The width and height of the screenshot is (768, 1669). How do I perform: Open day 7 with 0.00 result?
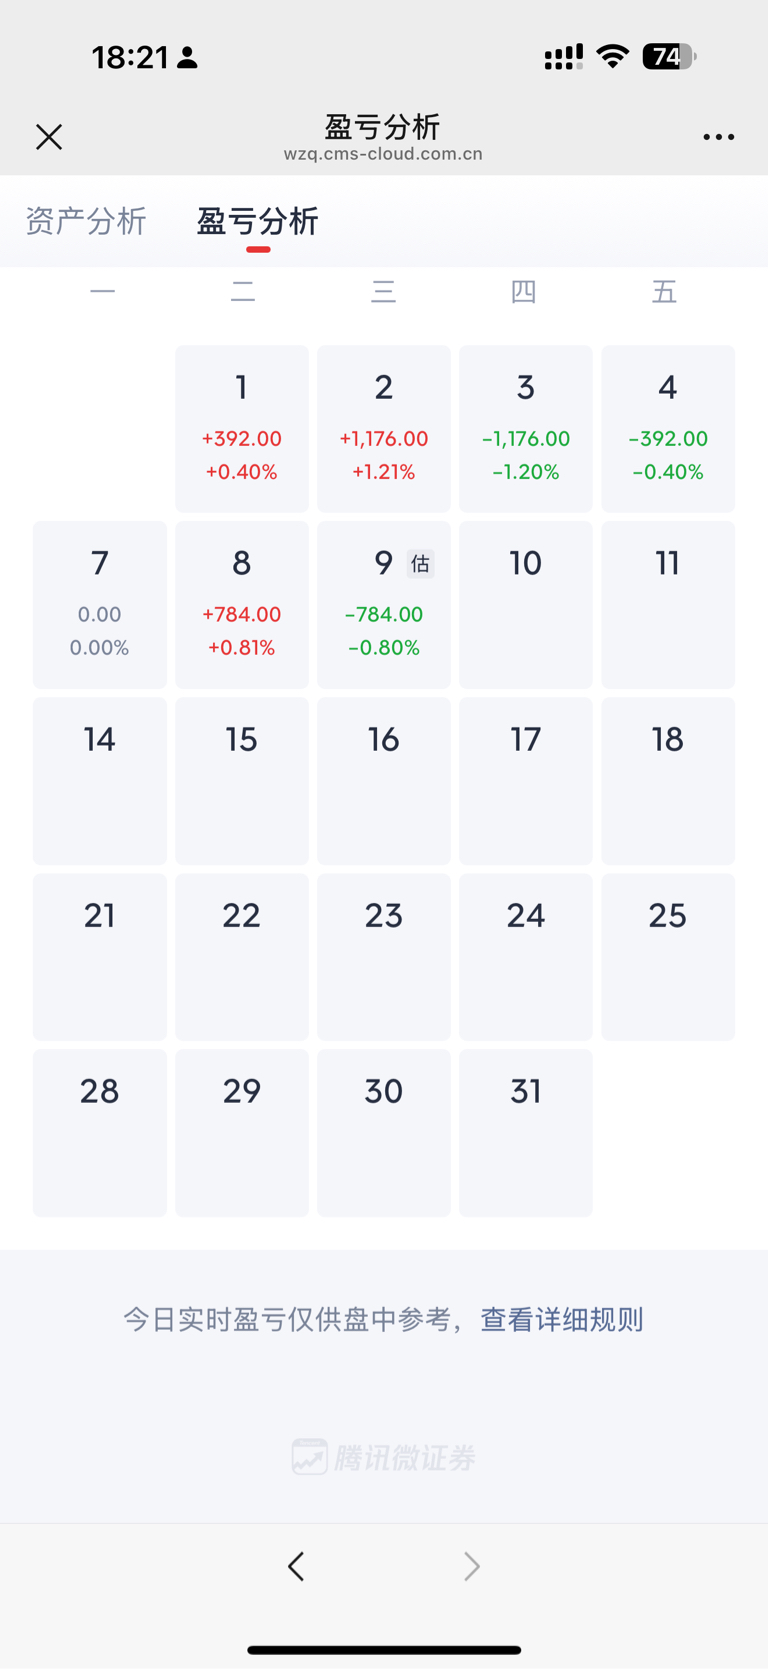(x=100, y=605)
